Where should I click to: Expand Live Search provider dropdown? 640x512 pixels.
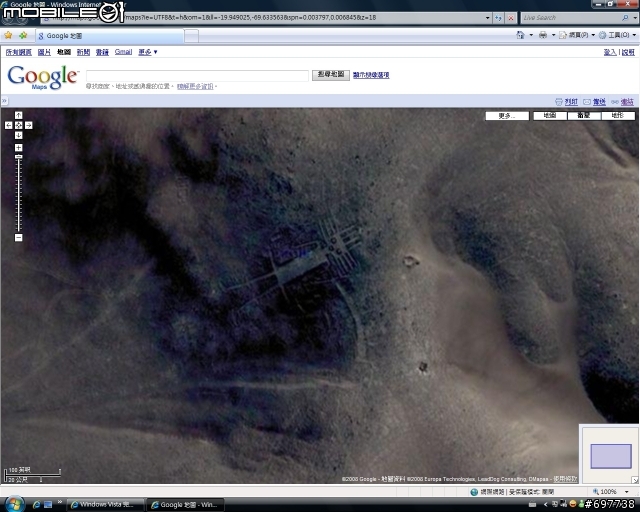coord(634,18)
